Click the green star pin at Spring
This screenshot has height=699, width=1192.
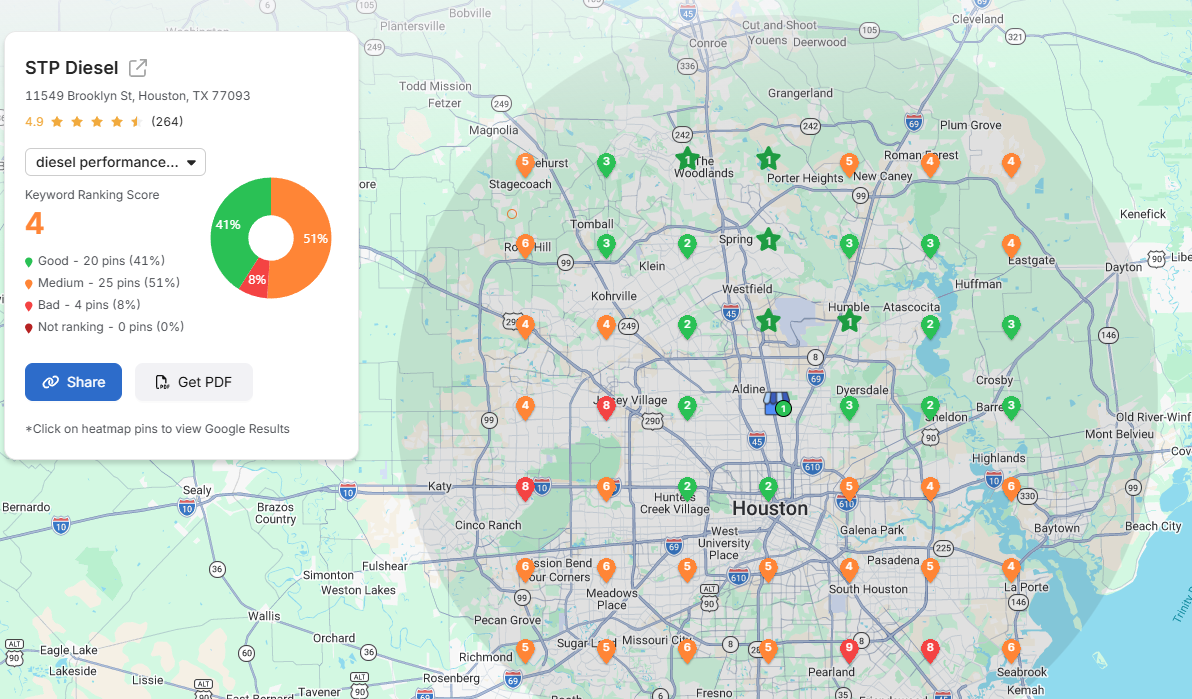coord(769,240)
